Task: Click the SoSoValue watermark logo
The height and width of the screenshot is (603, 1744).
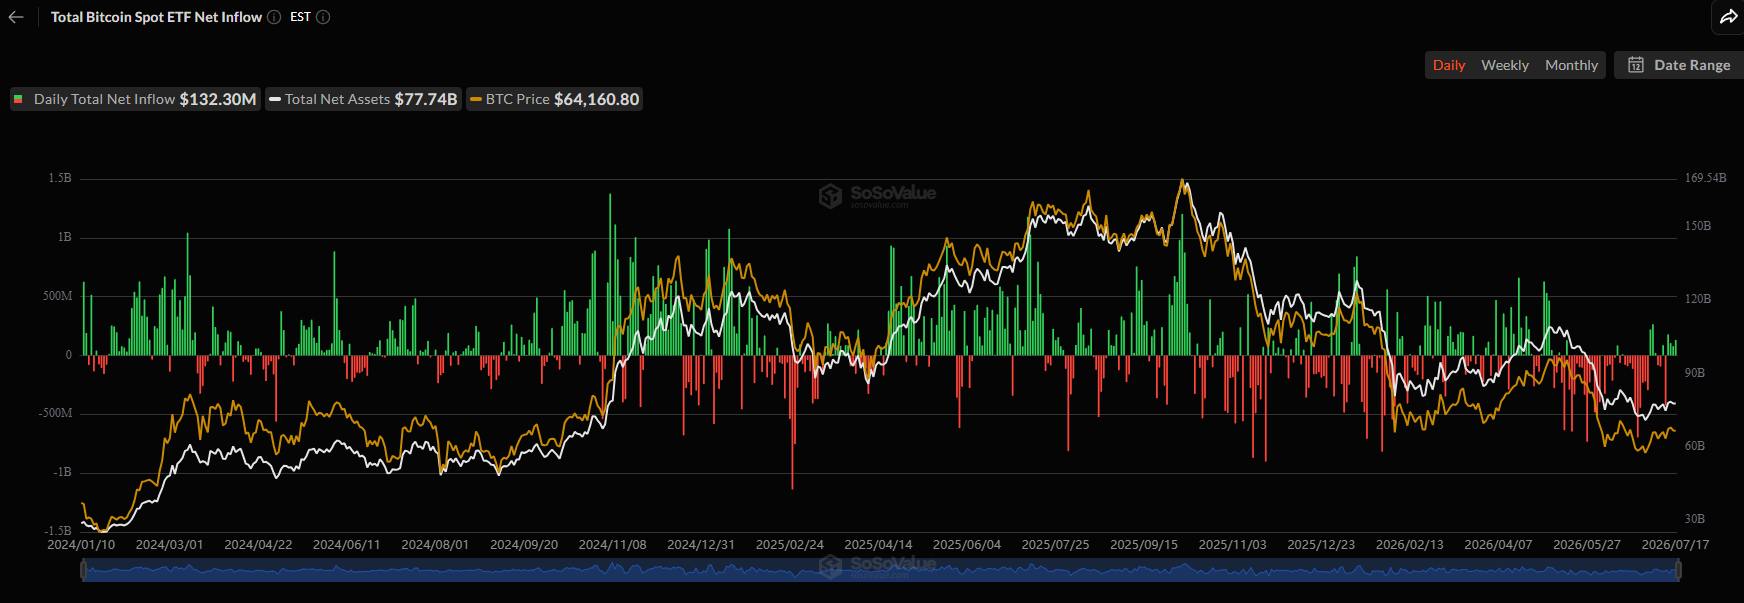Action: (x=877, y=195)
